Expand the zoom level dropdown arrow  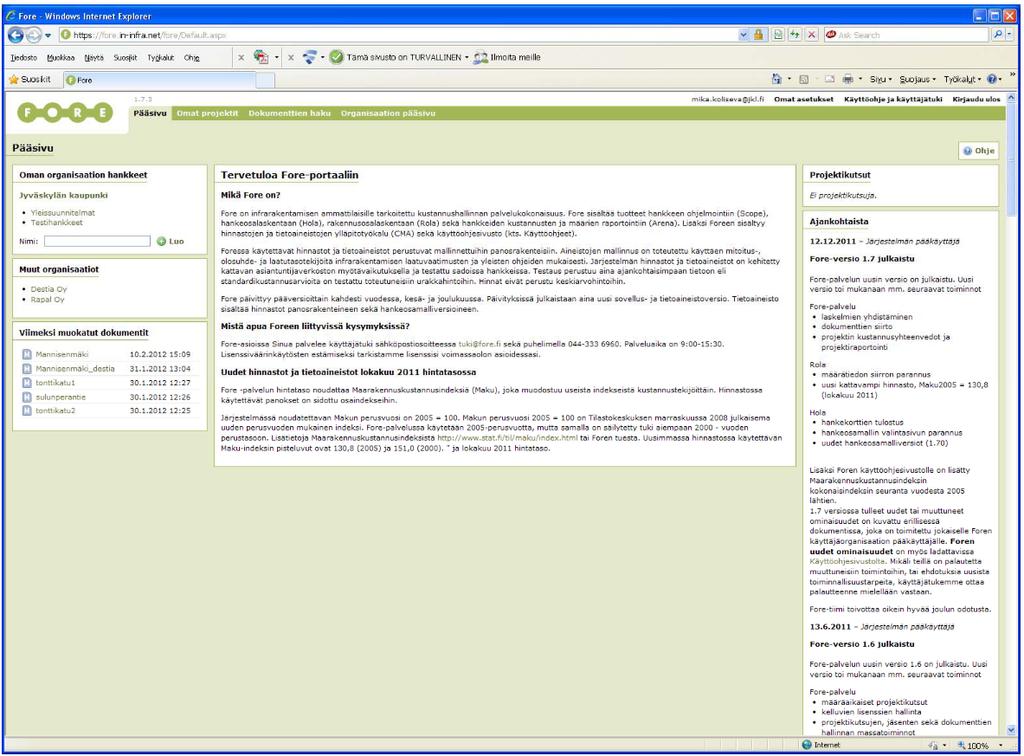1000,745
